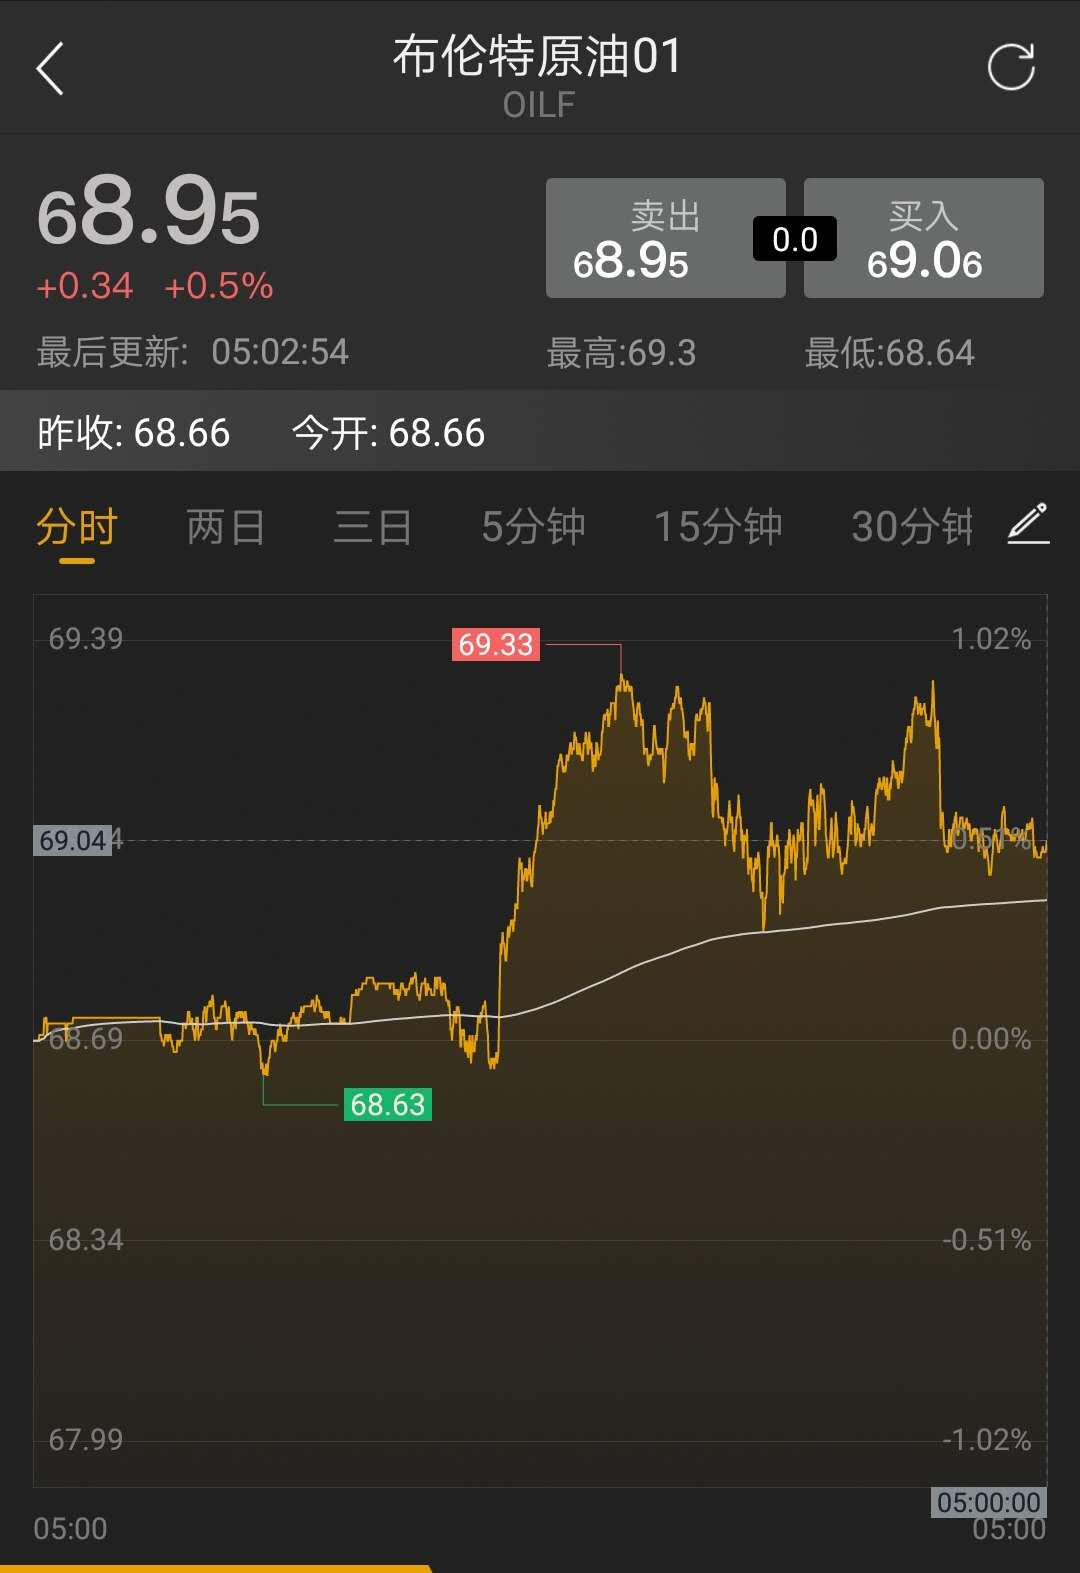
Task: Open the 30分钟 chart tab
Action: (912, 527)
